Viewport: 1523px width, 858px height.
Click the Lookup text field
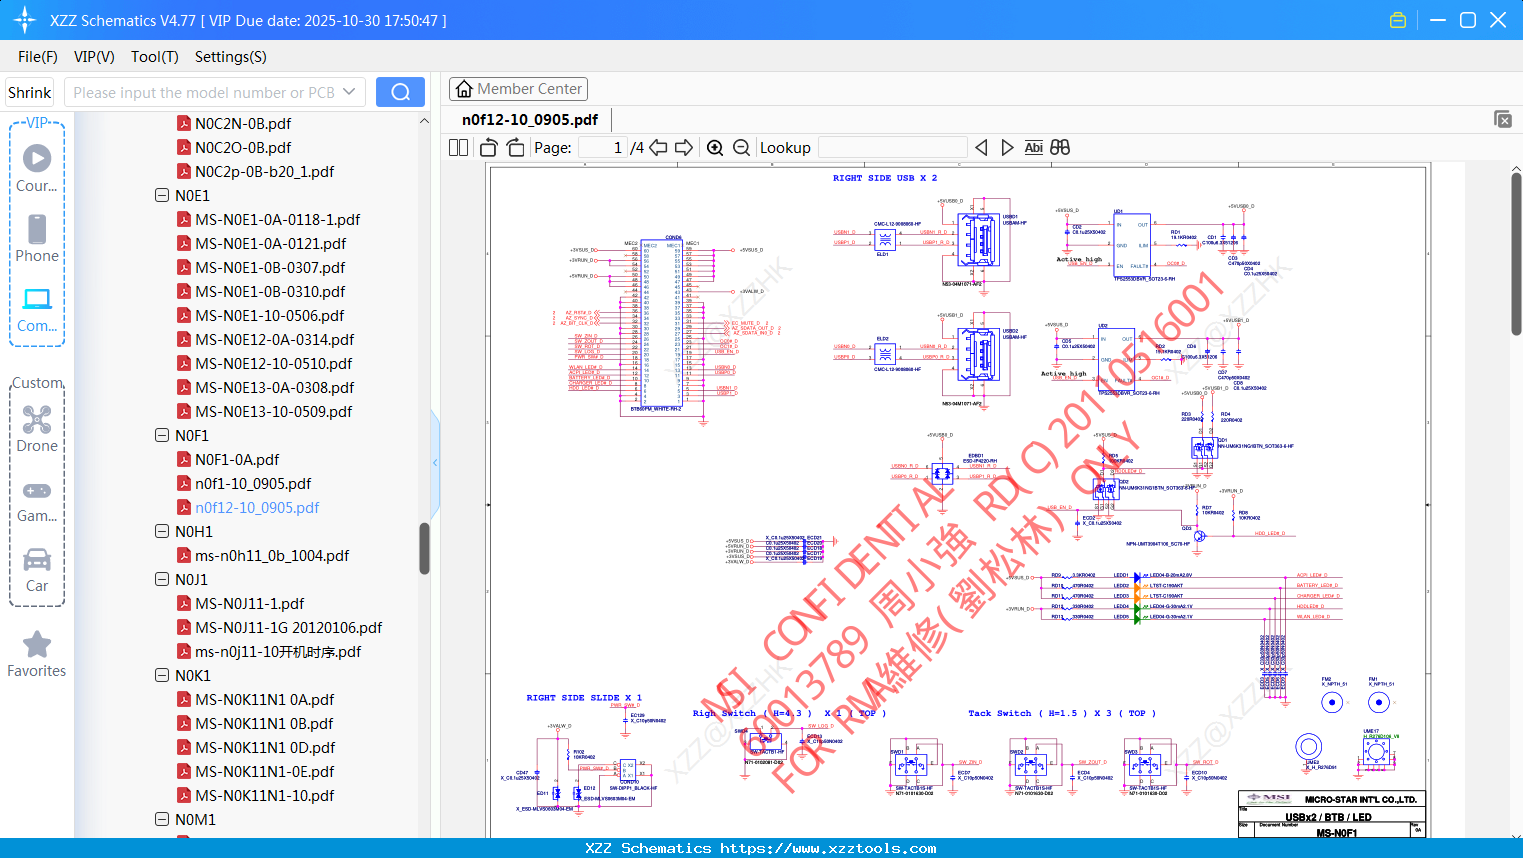[x=893, y=147]
